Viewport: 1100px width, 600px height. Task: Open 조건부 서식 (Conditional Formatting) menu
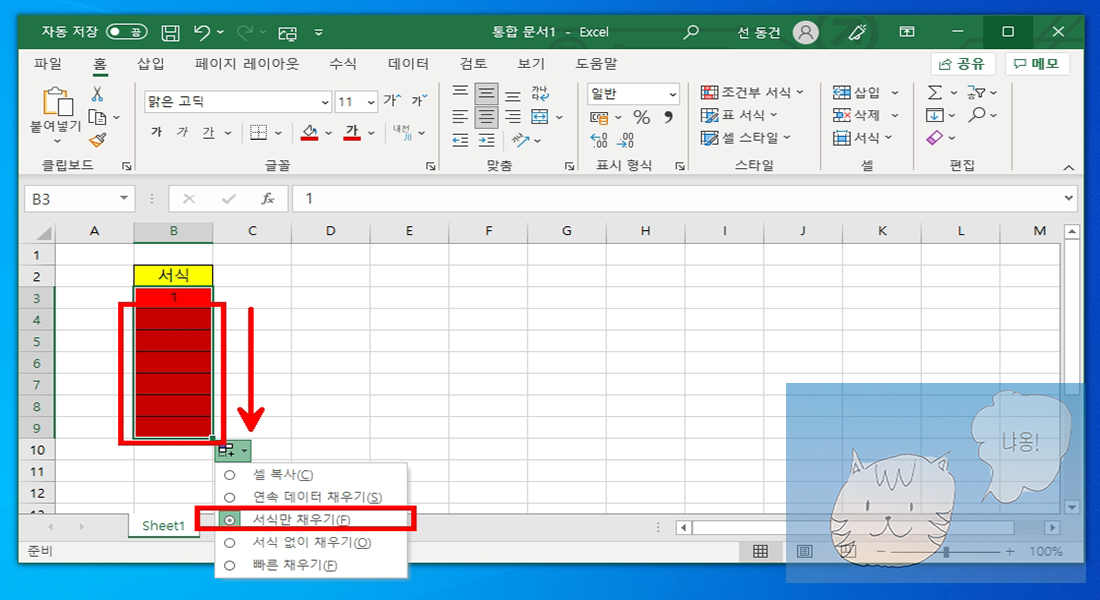tap(752, 92)
